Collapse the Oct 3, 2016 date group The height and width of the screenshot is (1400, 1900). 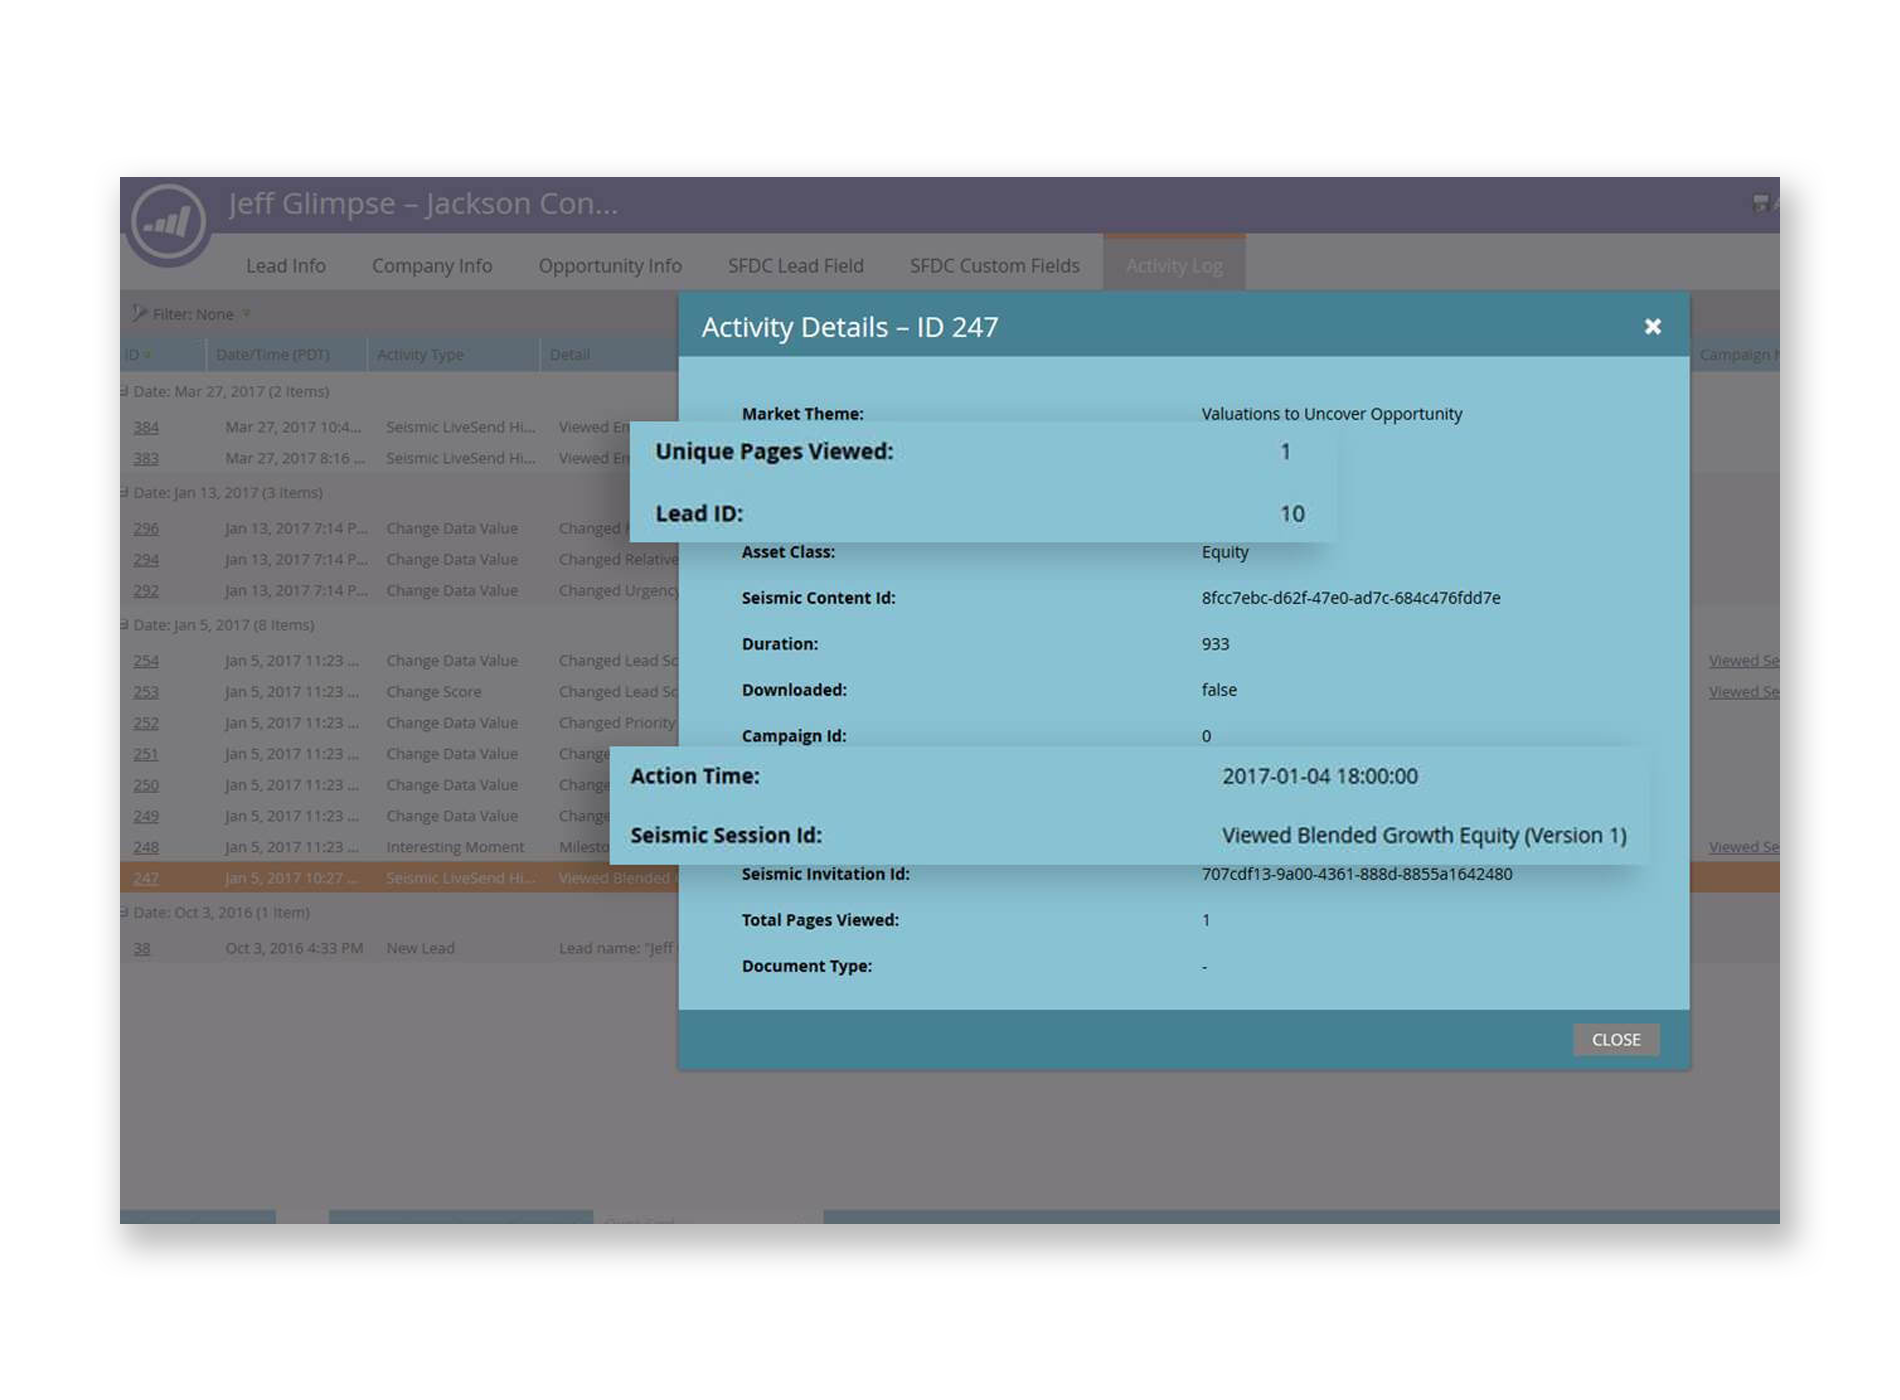point(125,912)
